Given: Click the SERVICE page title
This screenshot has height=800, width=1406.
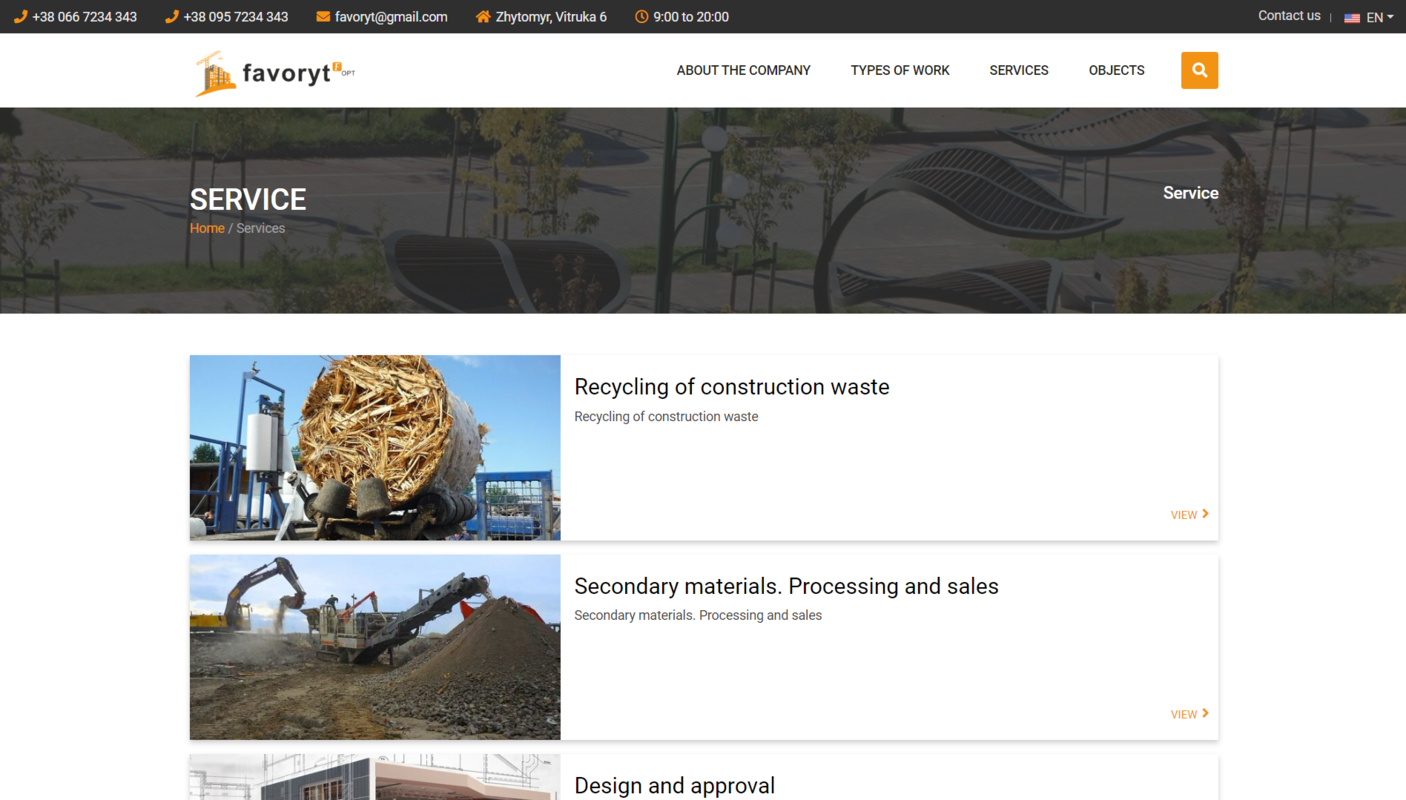Looking at the screenshot, I should [248, 199].
